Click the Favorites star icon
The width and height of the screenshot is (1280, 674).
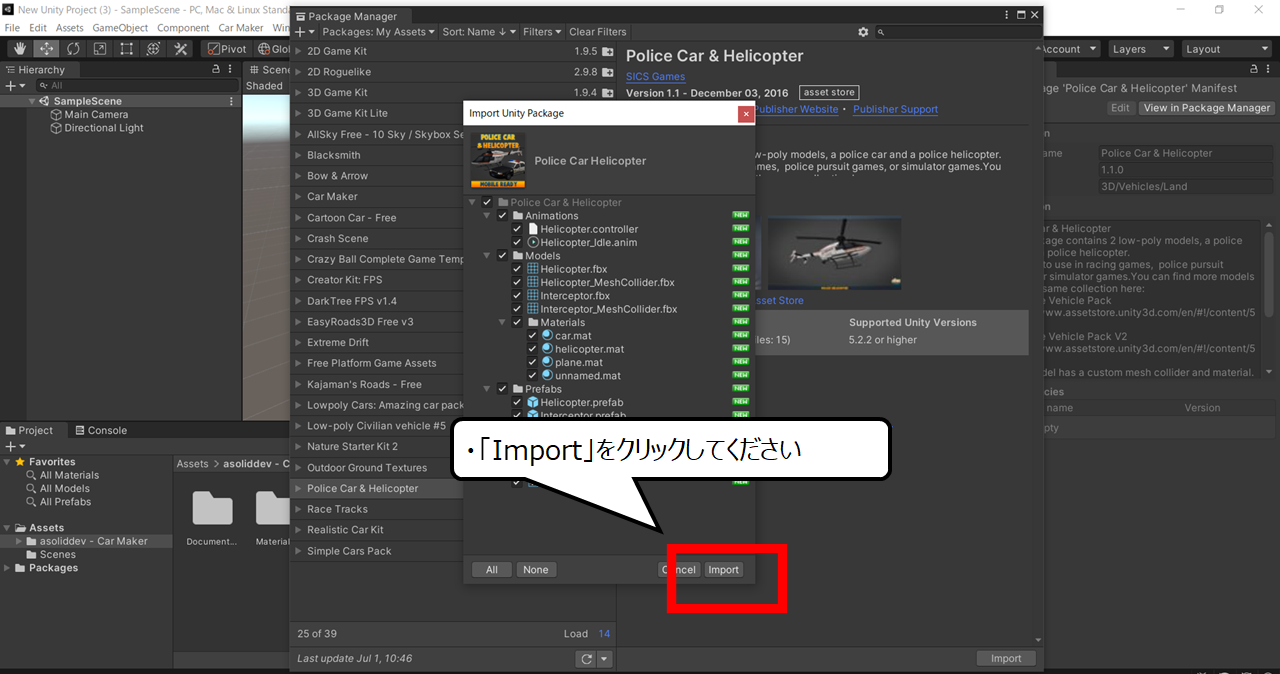click(20, 462)
